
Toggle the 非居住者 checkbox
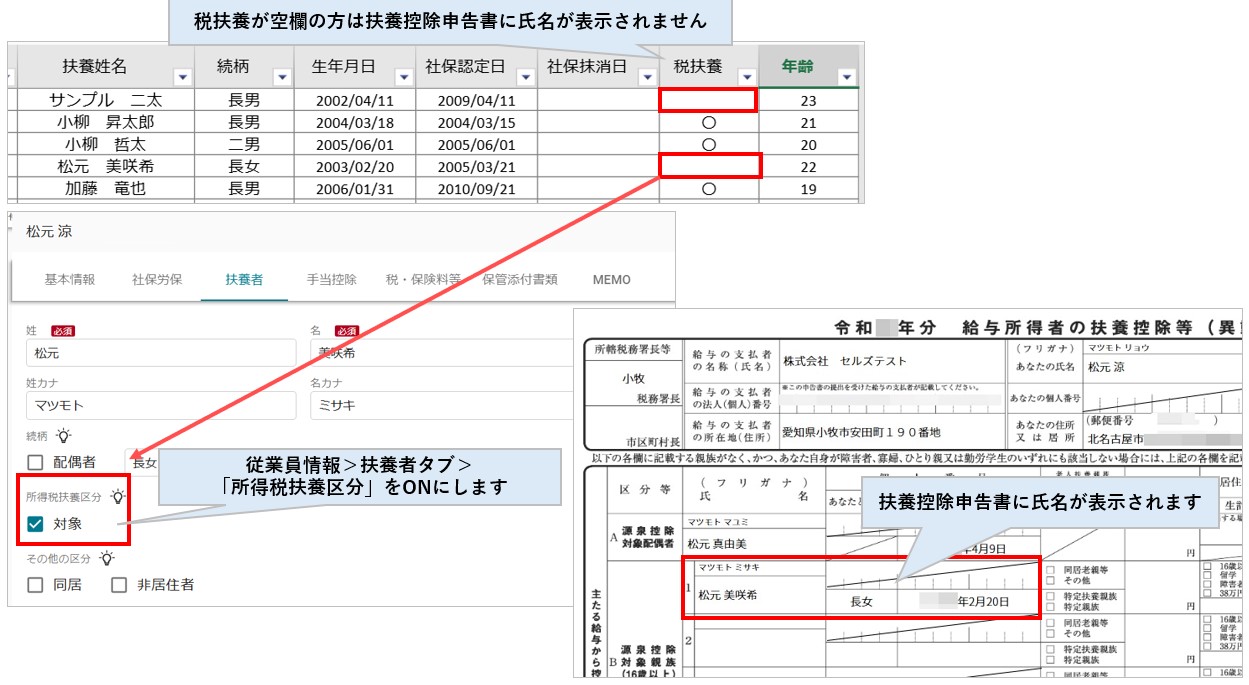point(118,585)
